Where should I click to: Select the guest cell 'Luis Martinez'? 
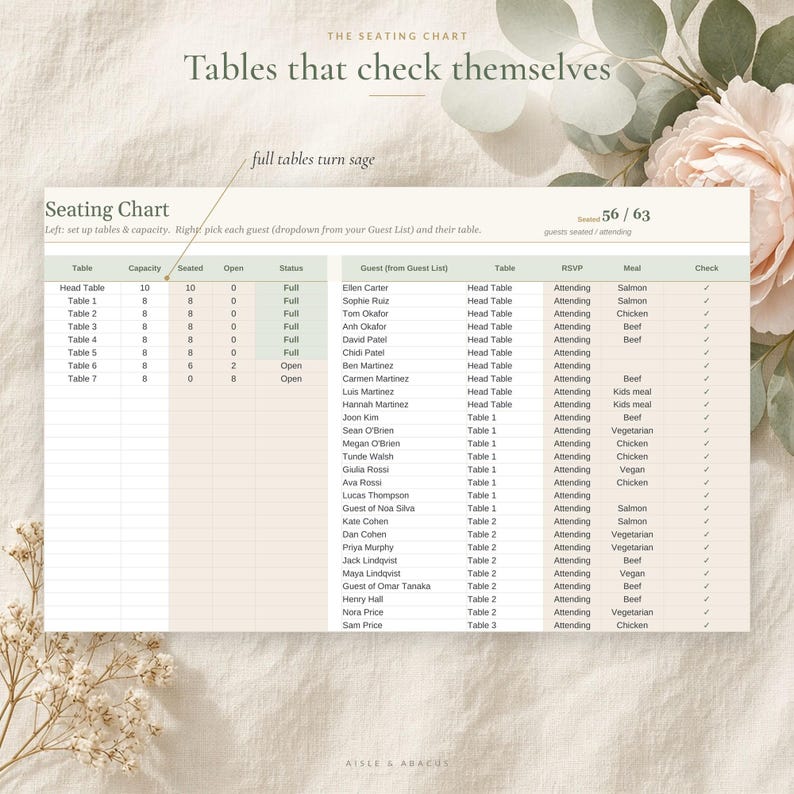click(x=404, y=392)
